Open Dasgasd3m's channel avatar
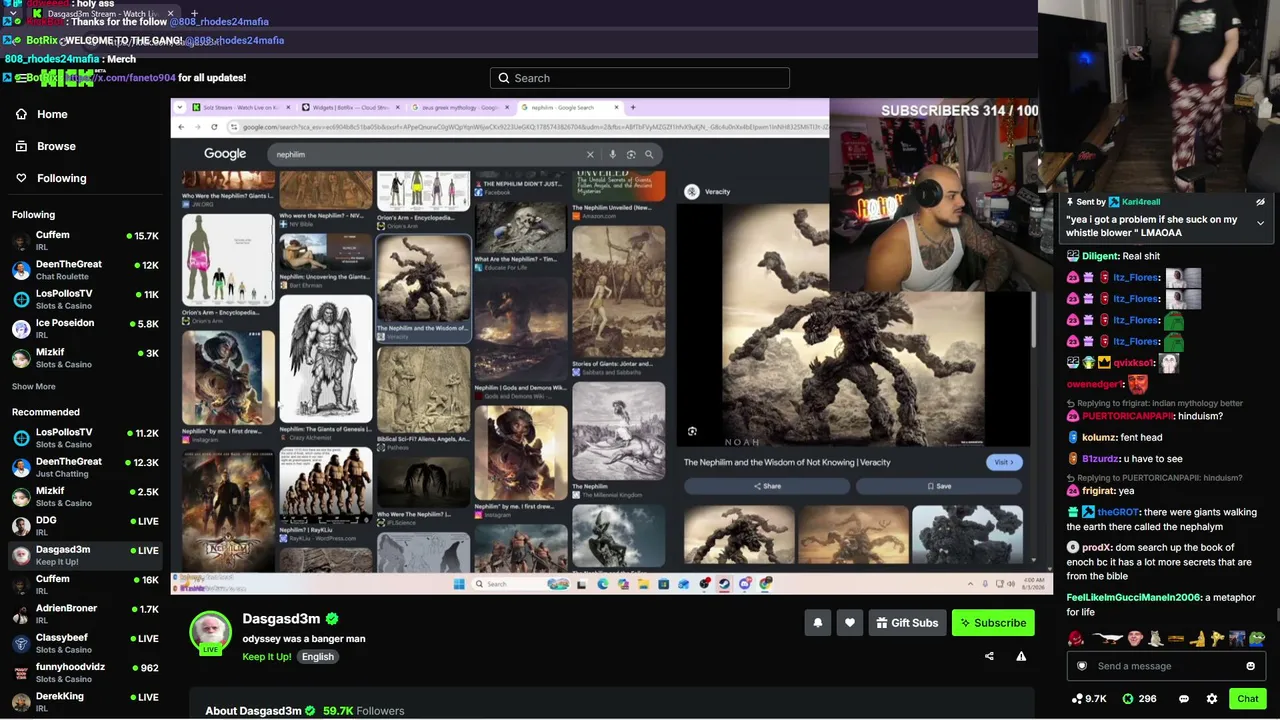The width and height of the screenshot is (1280, 720). pyautogui.click(x=211, y=632)
